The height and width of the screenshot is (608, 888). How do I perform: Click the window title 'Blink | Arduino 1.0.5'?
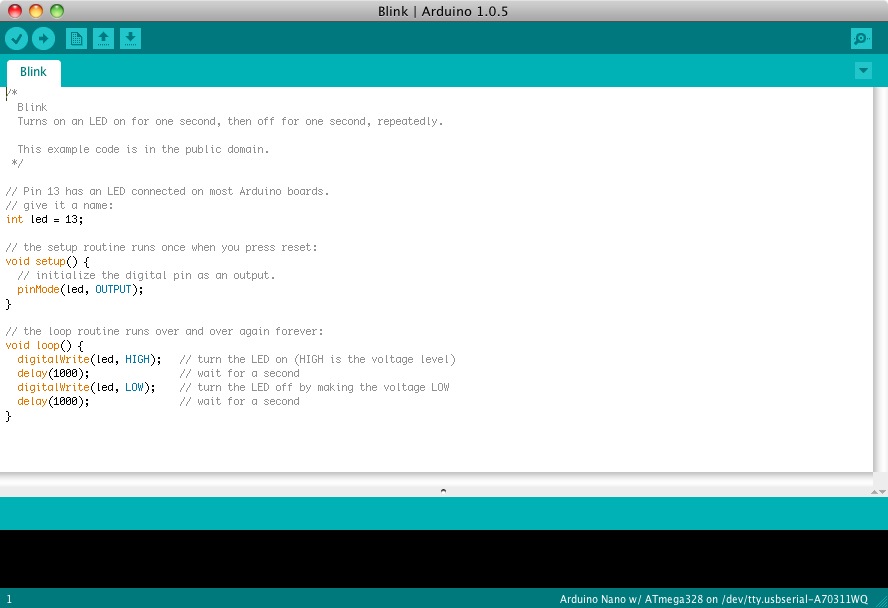tap(443, 11)
